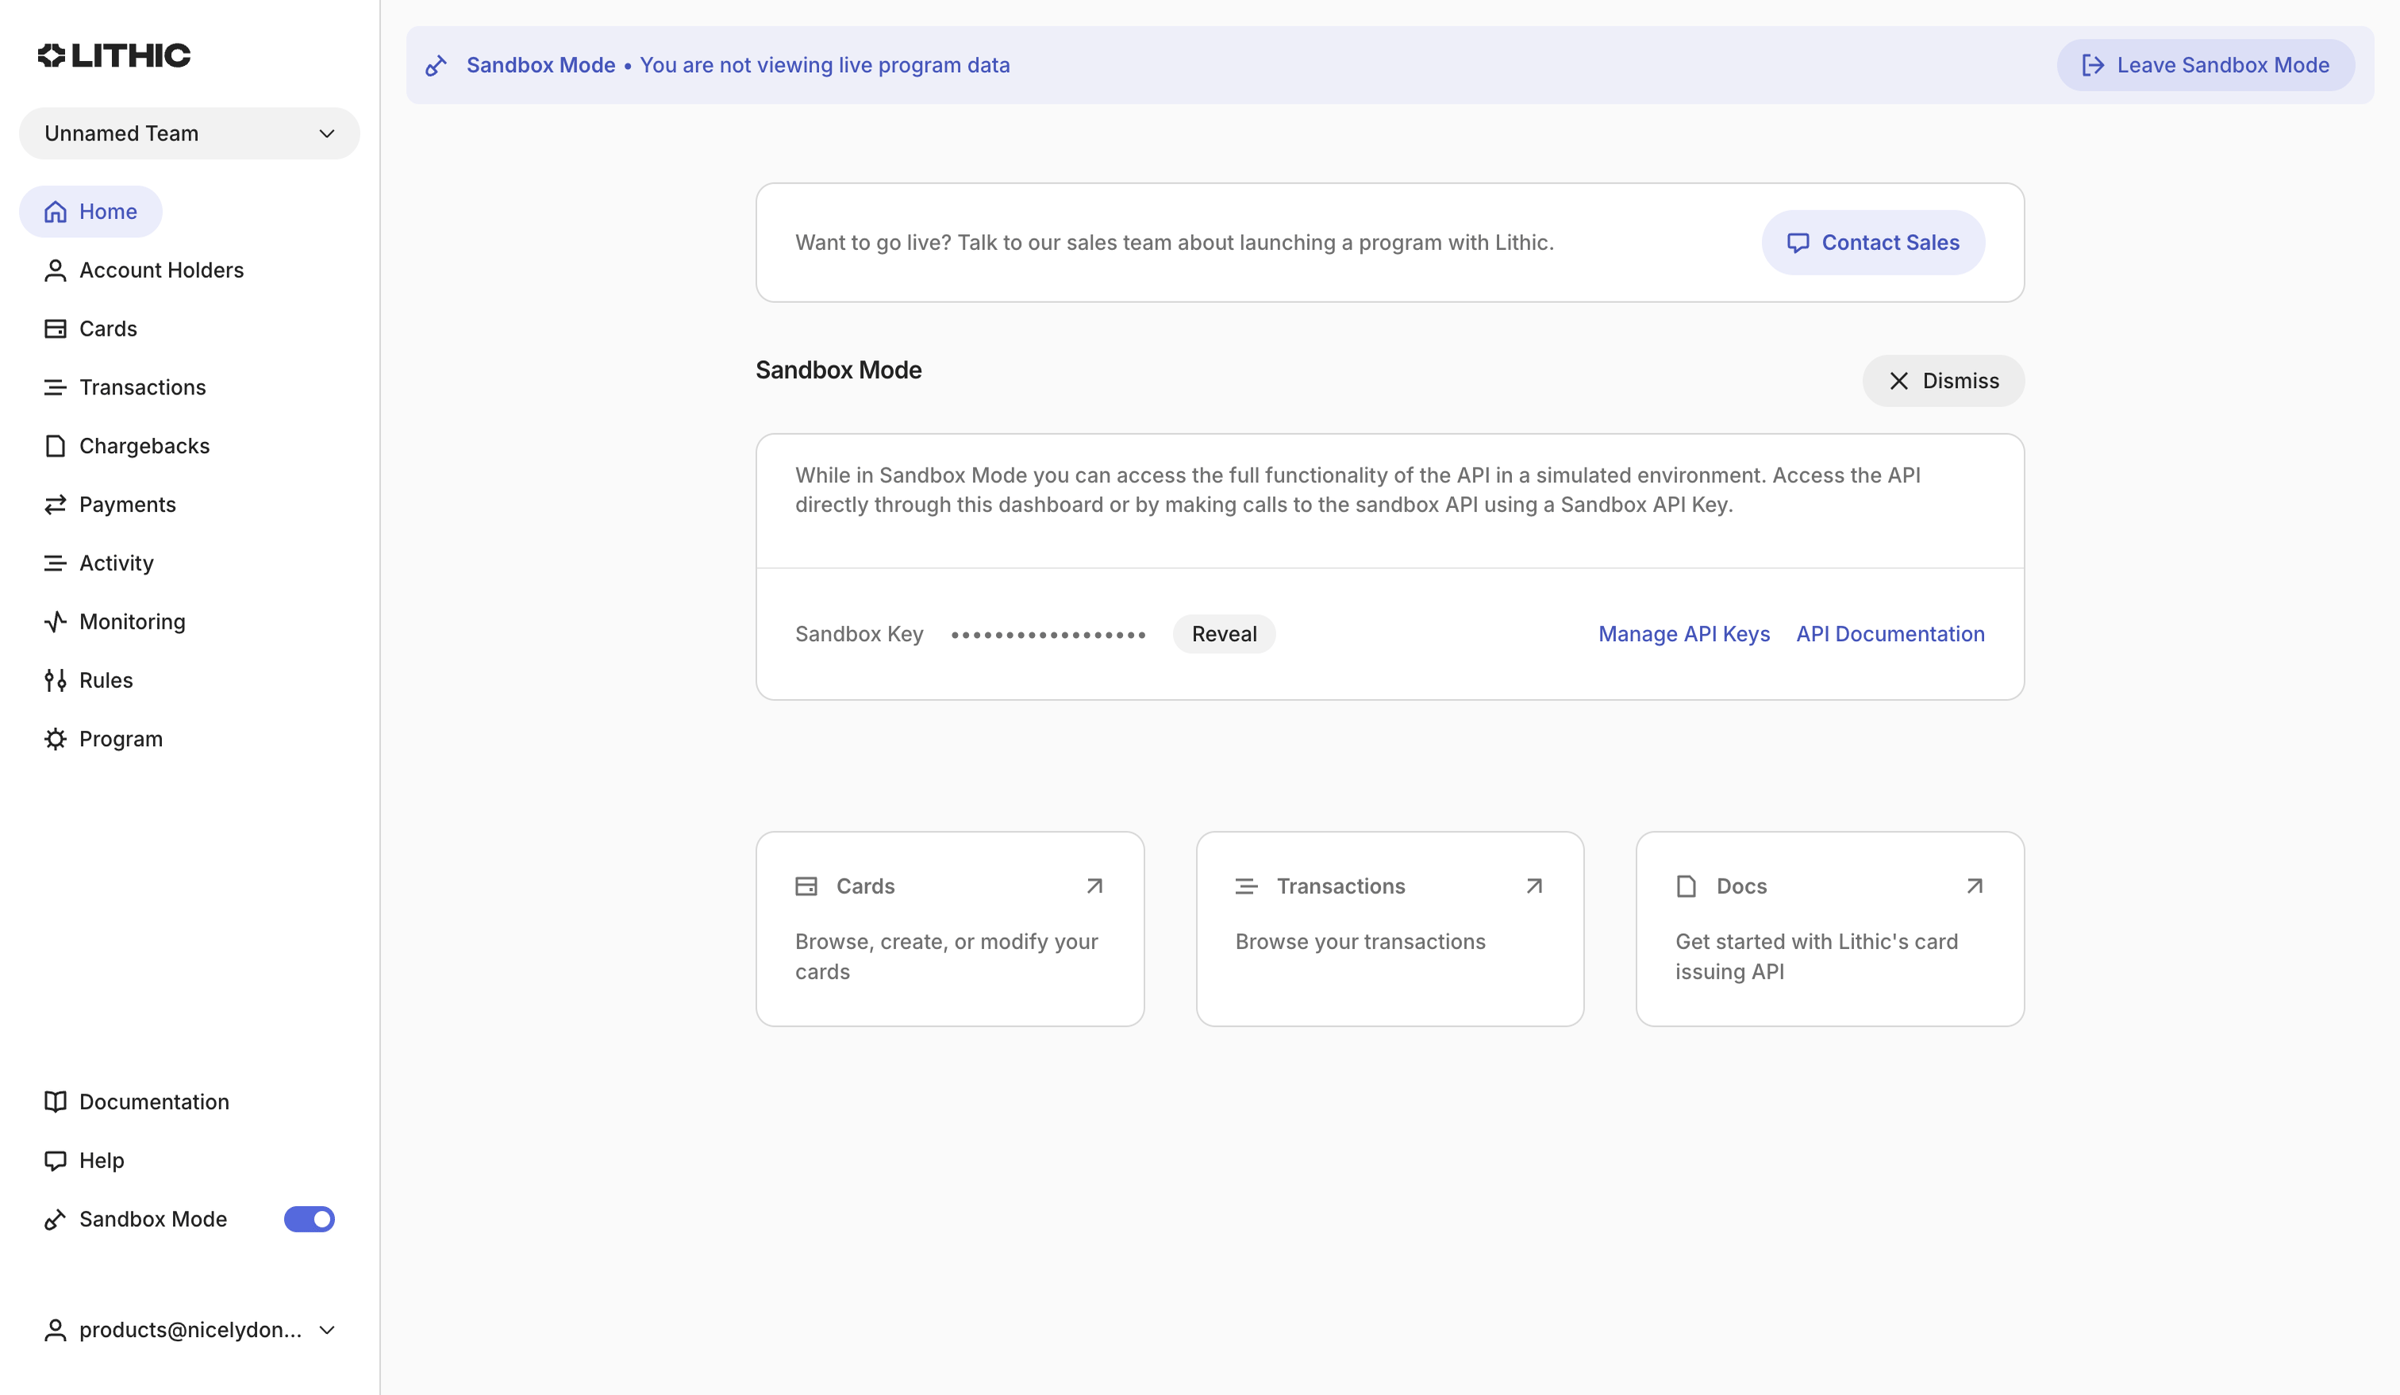Click the Home house icon
2400x1395 pixels.
tap(55, 211)
